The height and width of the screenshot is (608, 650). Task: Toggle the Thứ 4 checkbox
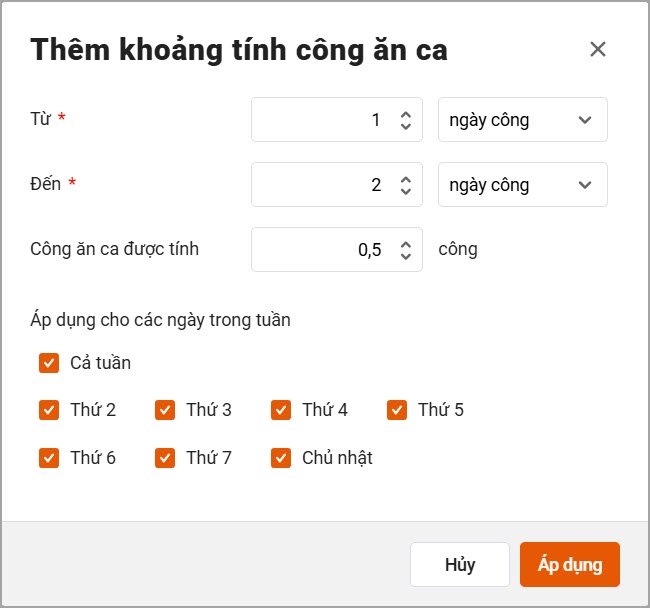coord(281,410)
